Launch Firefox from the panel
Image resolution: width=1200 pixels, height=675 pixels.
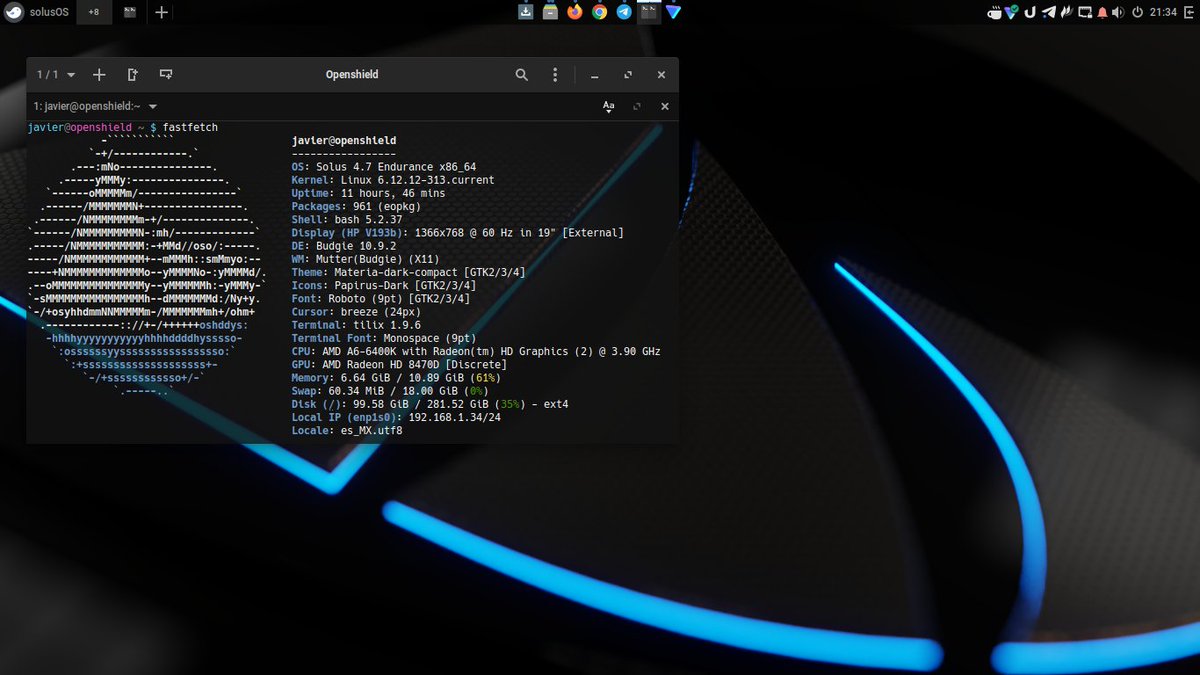[575, 12]
